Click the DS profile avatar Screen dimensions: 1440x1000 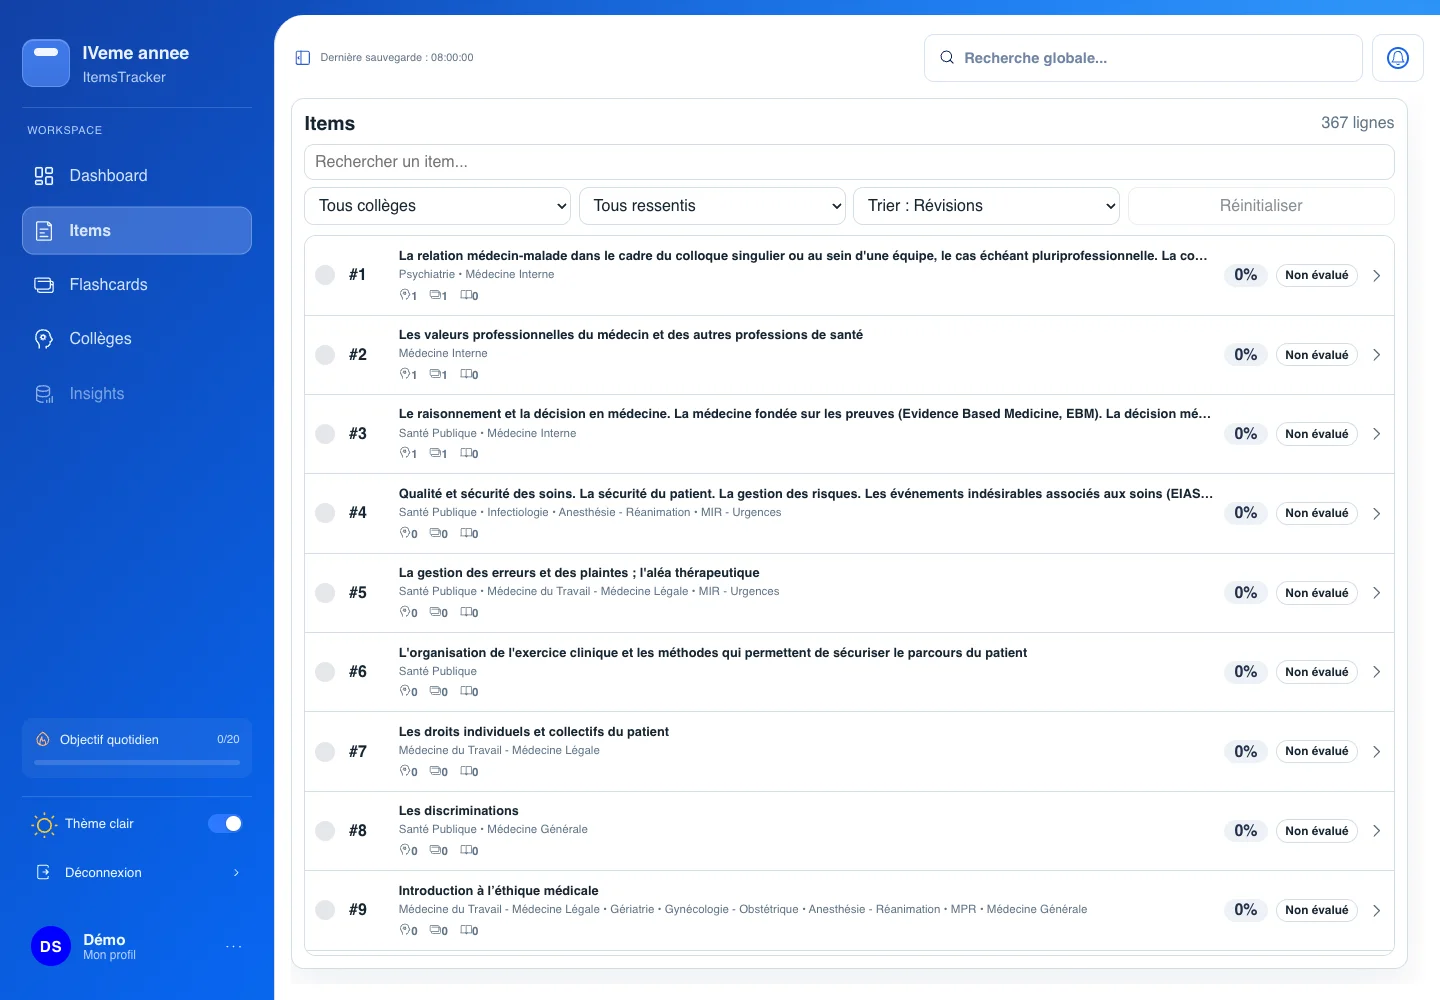51,946
